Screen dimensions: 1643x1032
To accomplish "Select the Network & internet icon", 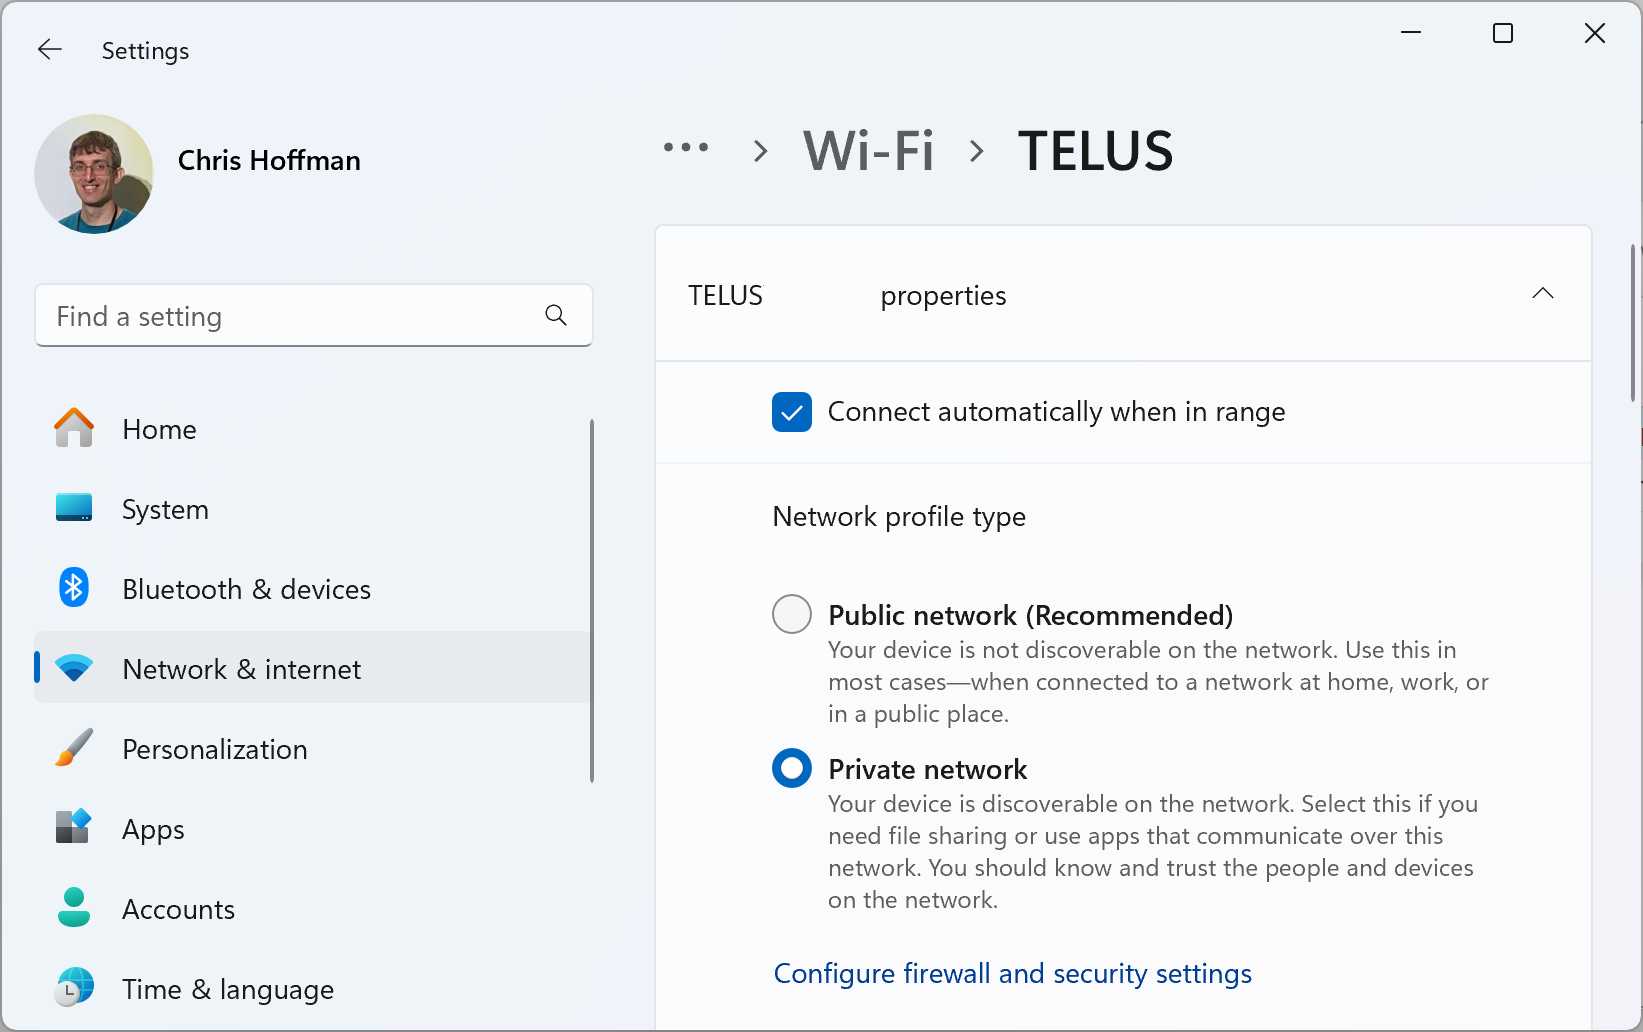I will (73, 668).
